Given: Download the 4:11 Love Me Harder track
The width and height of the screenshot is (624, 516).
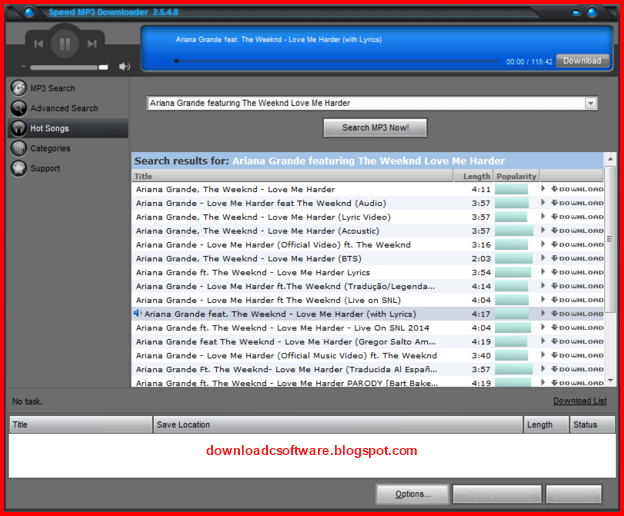Looking at the screenshot, I should pos(577,189).
